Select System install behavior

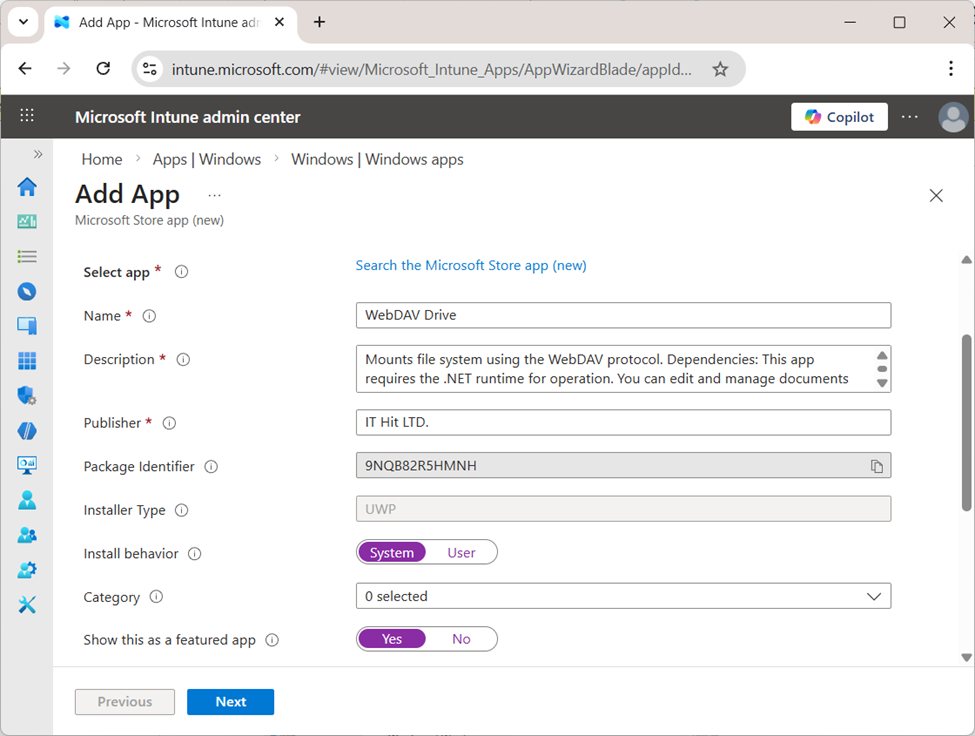392,552
